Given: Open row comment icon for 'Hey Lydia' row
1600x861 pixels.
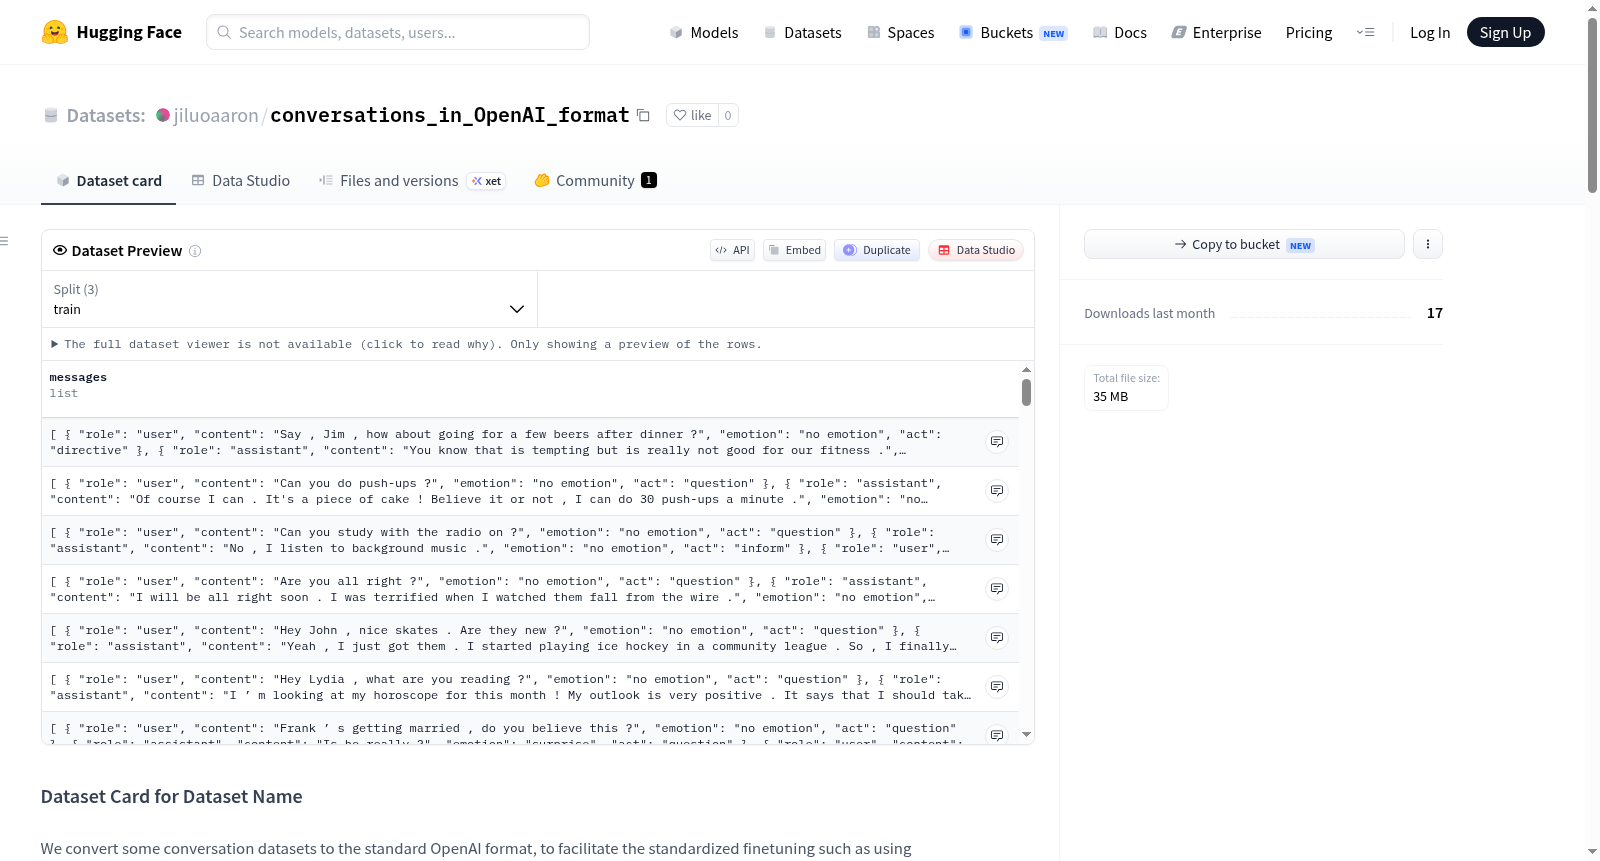Looking at the screenshot, I should pos(997,687).
